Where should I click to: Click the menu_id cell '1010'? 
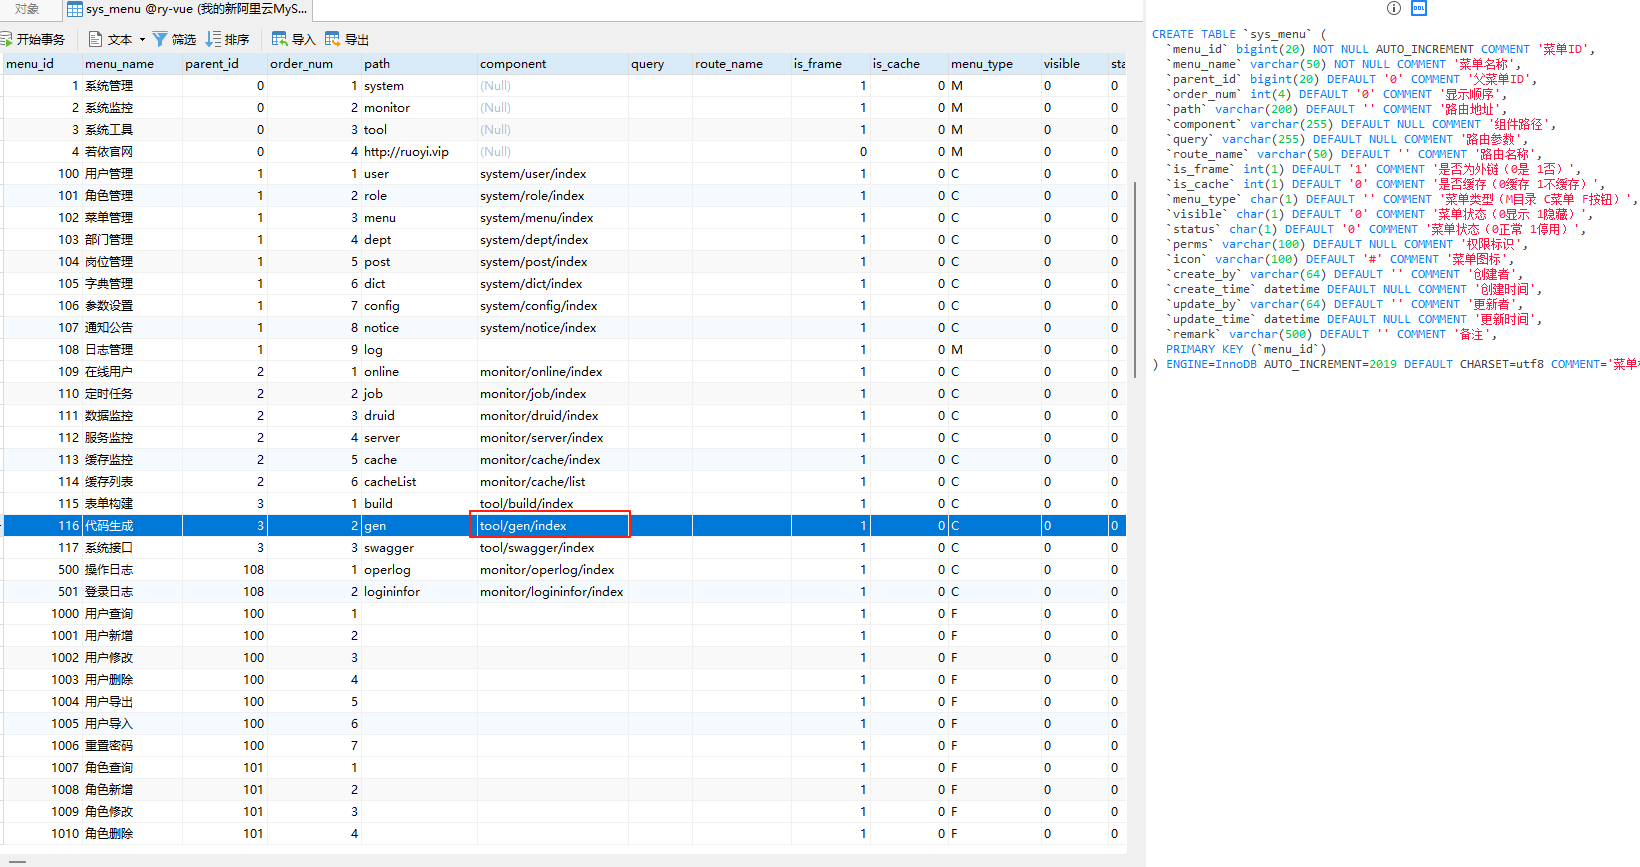[41, 833]
